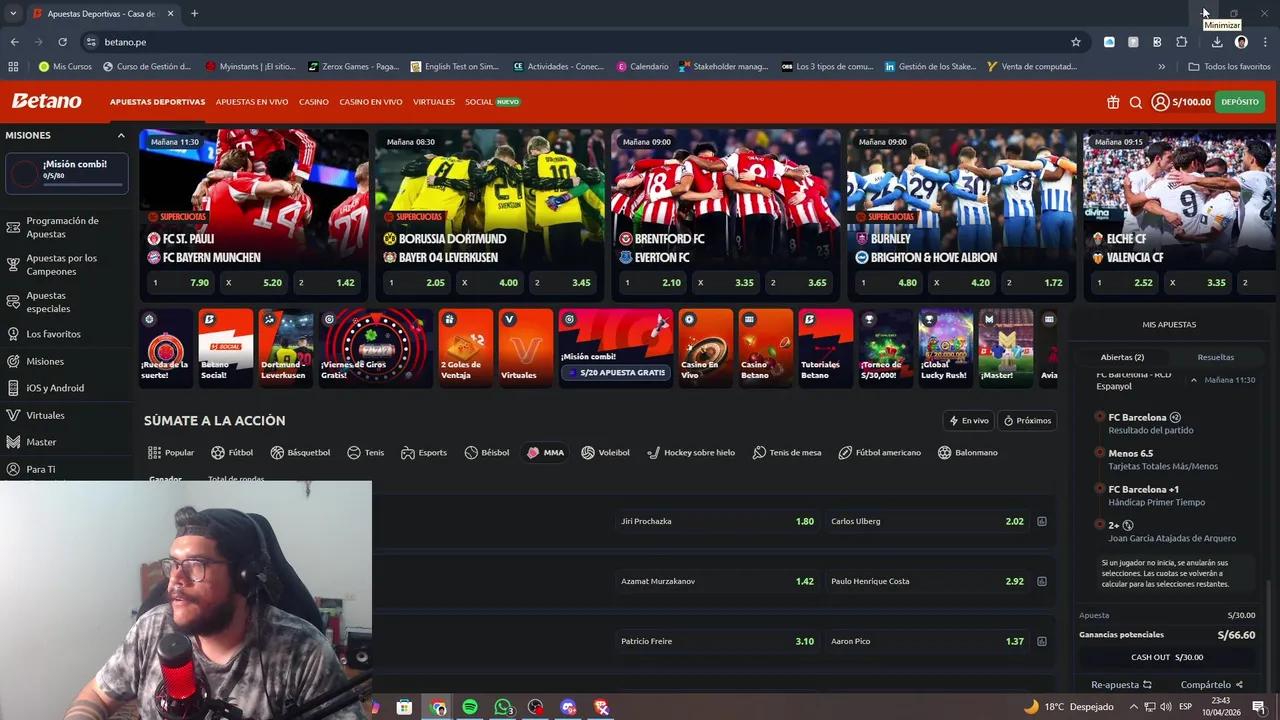Open the bookmarks chevron showing more favorites
Viewport: 1280px width, 720px height.
tap(1162, 66)
